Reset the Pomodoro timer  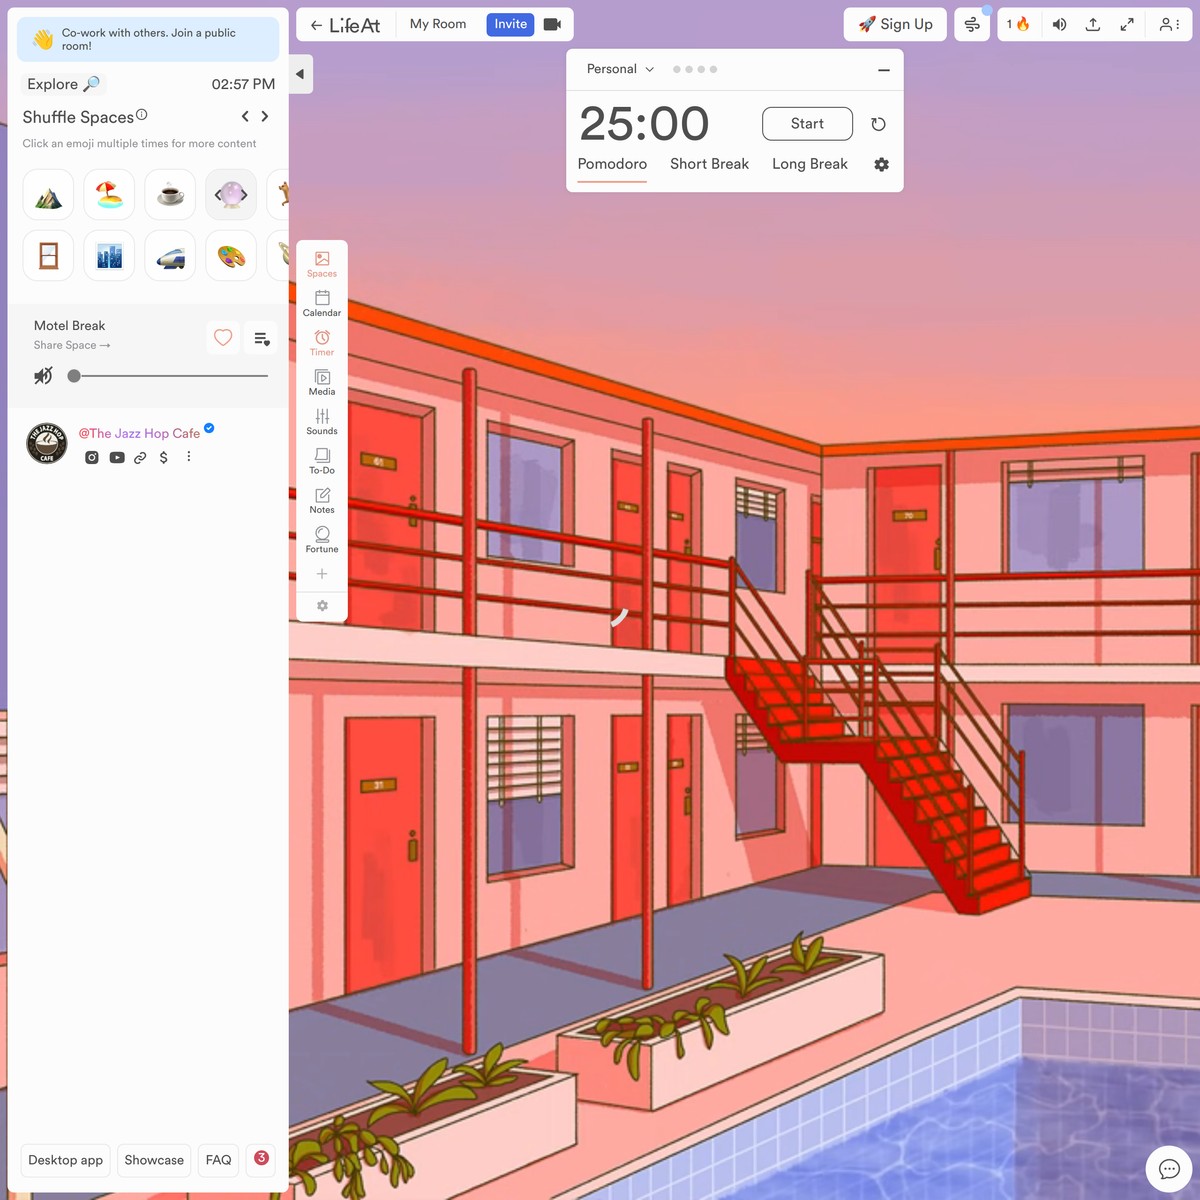[878, 124]
